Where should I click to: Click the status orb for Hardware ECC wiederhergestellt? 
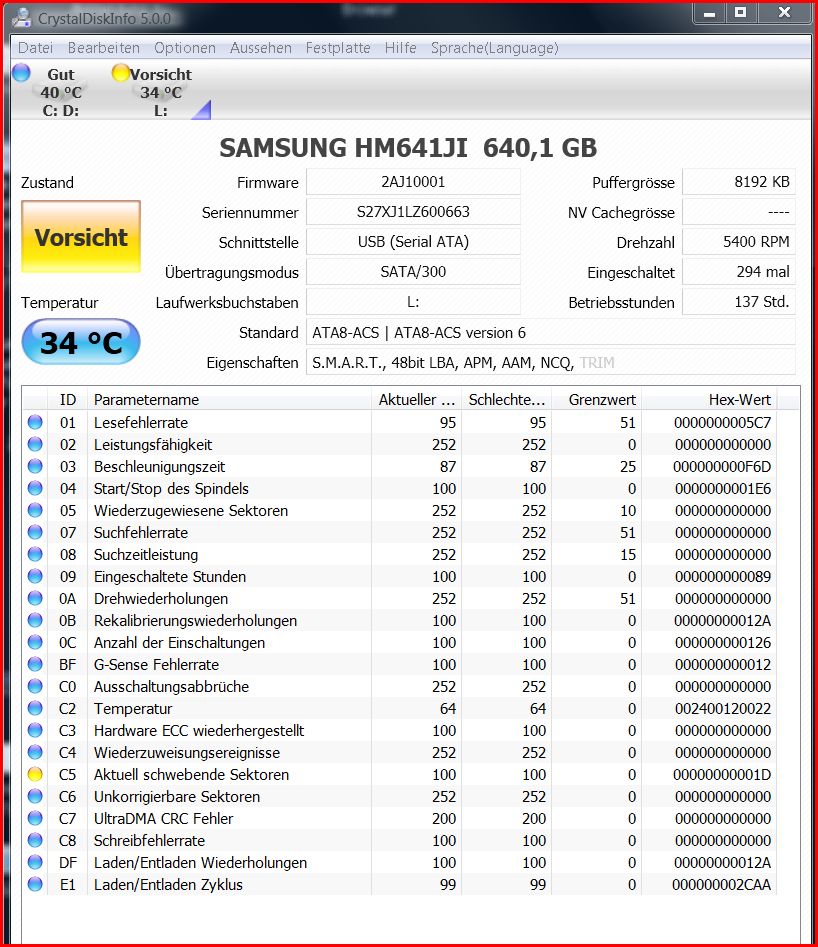tap(35, 730)
